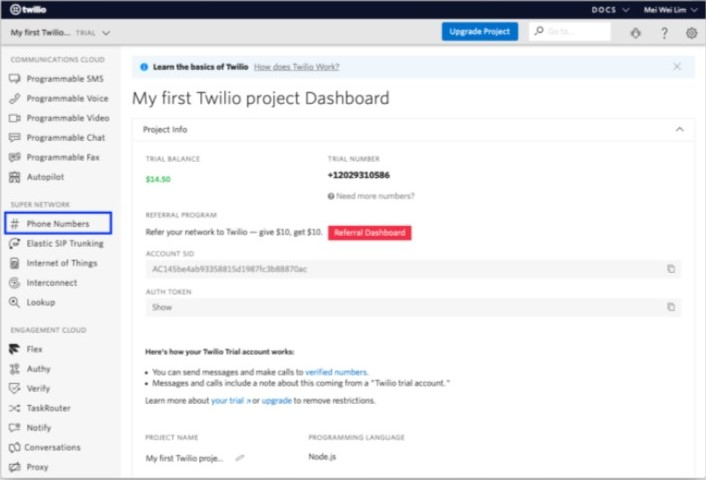Click the info icon in banner

(x=144, y=67)
